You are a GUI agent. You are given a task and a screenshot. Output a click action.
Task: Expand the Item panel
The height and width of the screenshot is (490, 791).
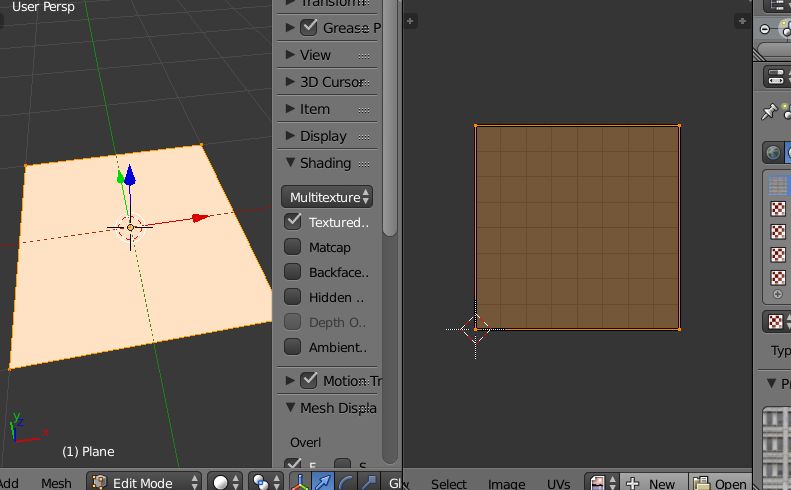click(x=290, y=108)
